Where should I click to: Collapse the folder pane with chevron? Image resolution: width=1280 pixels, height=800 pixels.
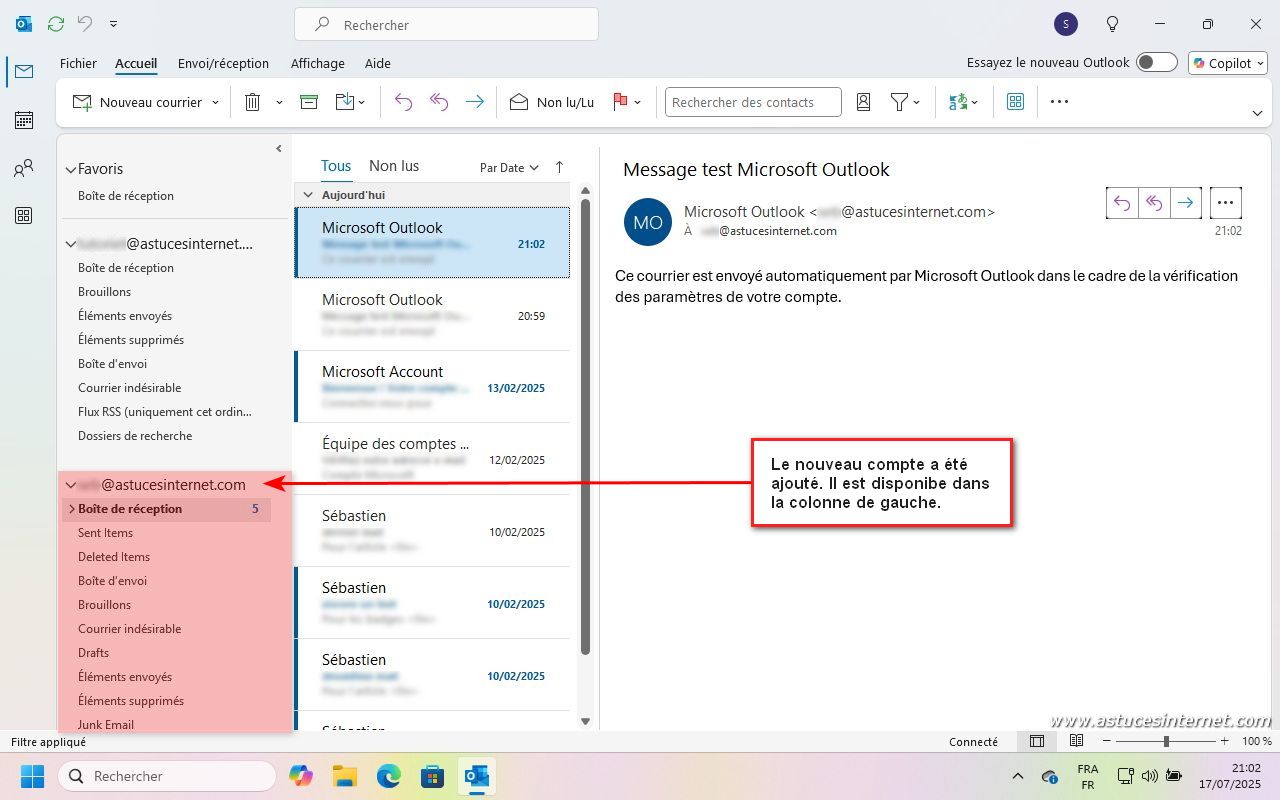pos(279,148)
